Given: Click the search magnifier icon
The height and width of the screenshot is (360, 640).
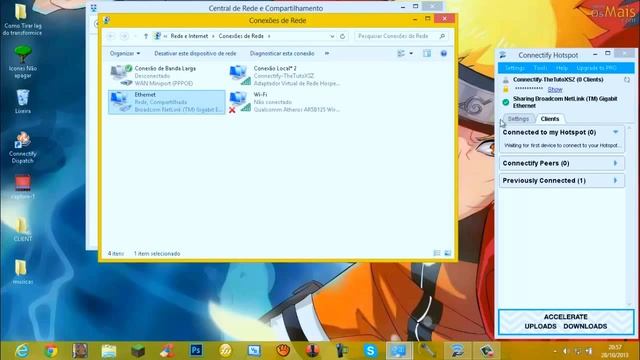Looking at the screenshot, I should [442, 36].
